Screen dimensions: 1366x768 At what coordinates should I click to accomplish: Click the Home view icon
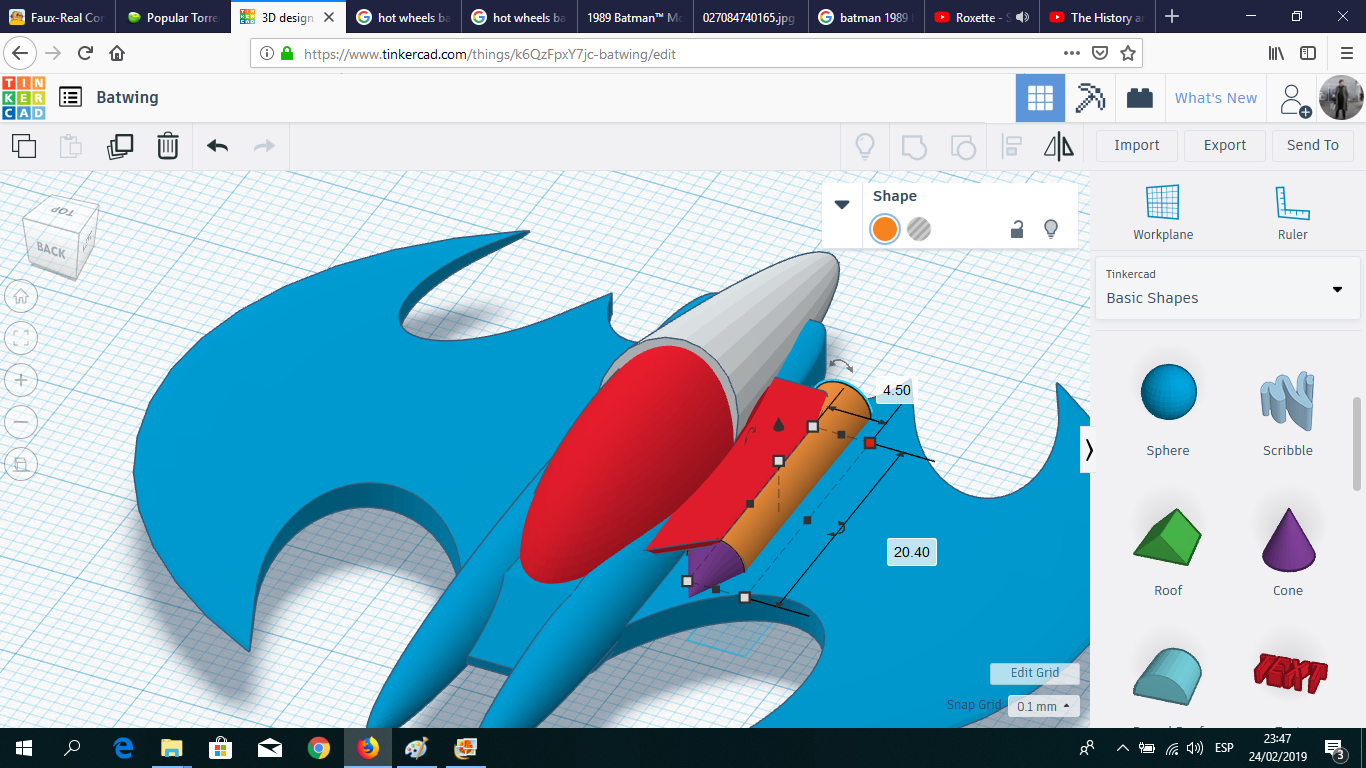coord(21,296)
